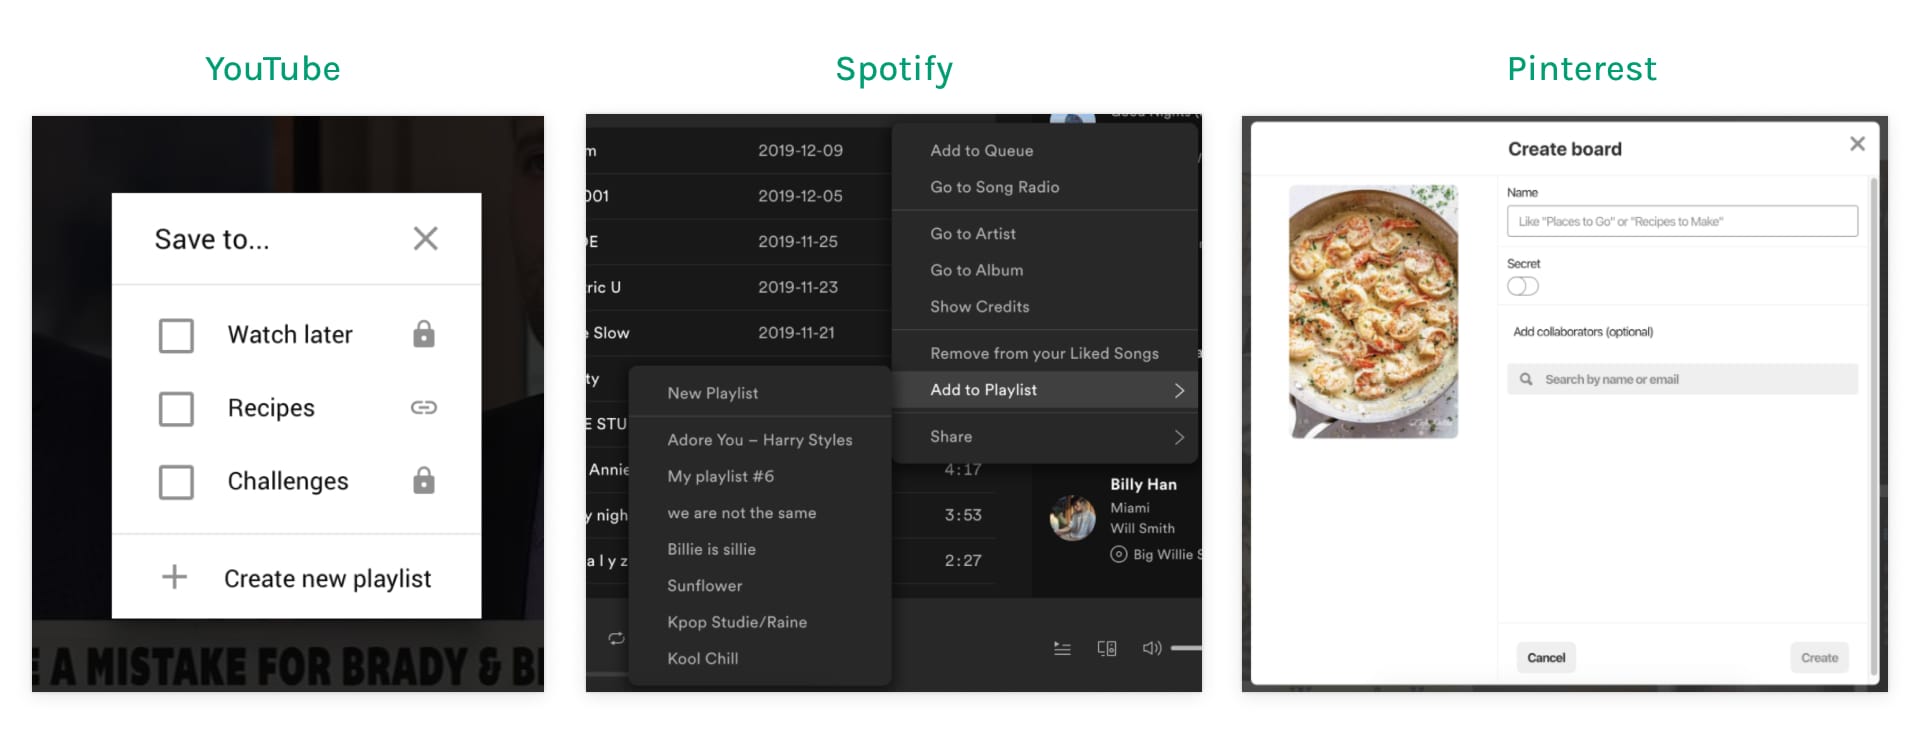Check the Recipes playlist checkbox
The height and width of the screenshot is (740, 1920).
tap(176, 408)
